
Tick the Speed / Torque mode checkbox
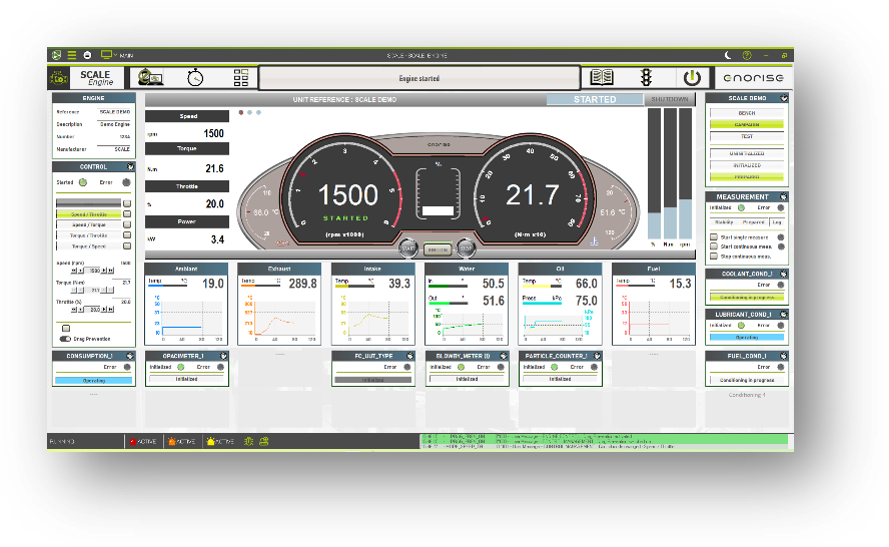click(127, 224)
